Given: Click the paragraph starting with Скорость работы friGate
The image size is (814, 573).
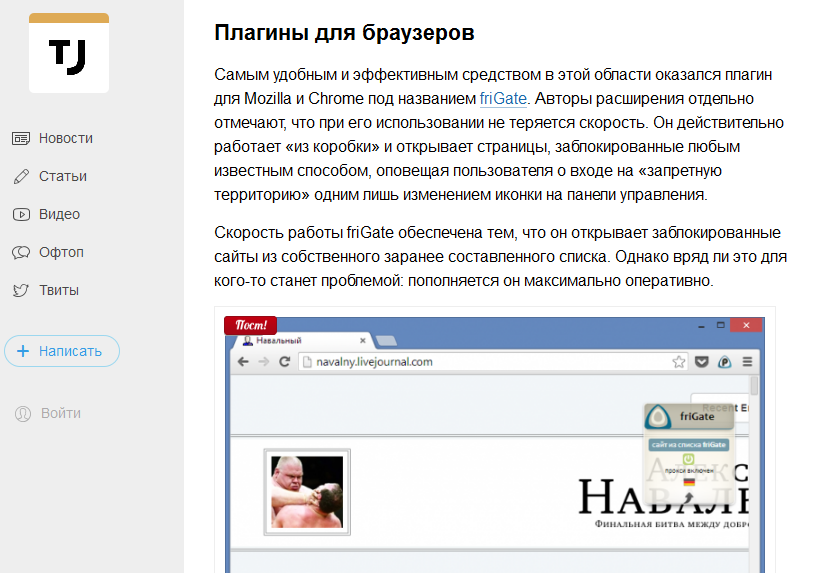Looking at the screenshot, I should click(500, 257).
